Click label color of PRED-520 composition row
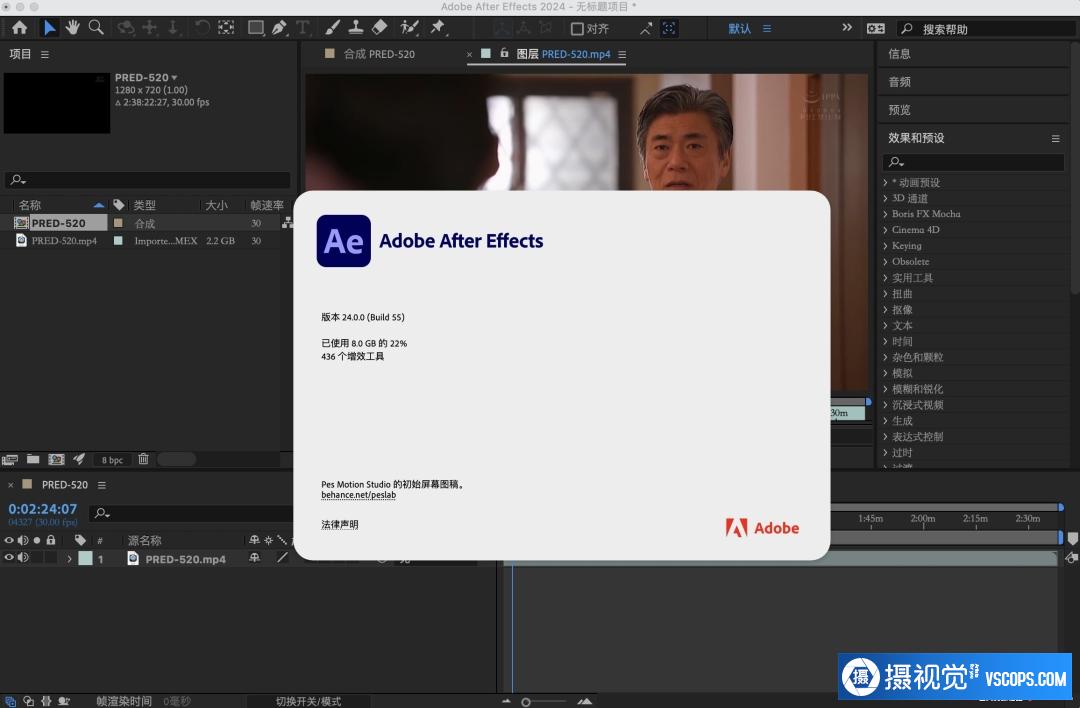Screen dimensions: 1080x708 [x=118, y=223]
